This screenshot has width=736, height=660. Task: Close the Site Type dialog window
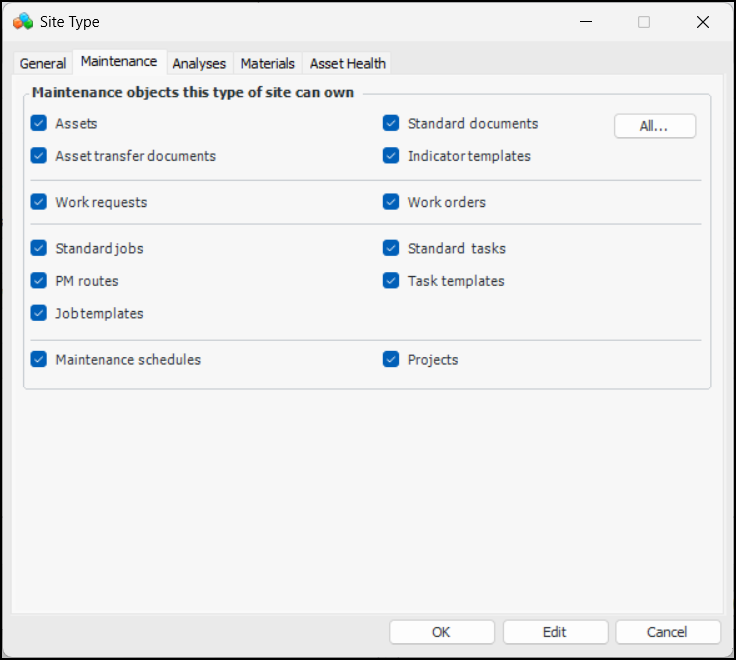[703, 22]
